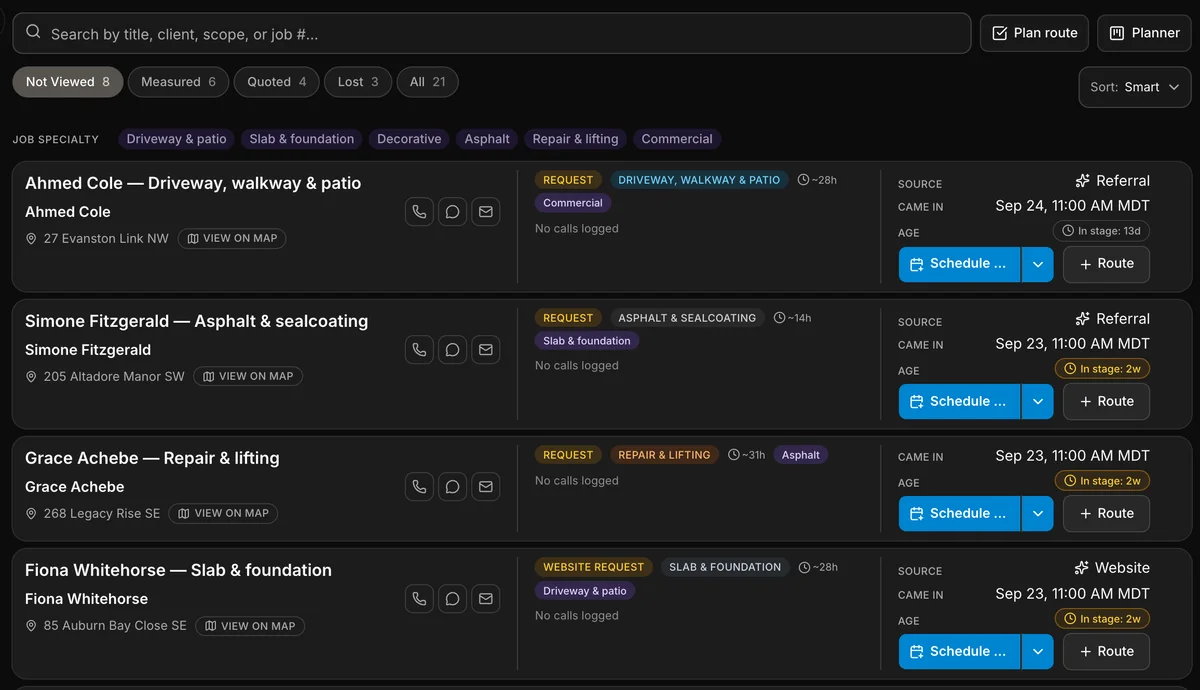Switch to the Lost tab
1200x690 pixels.
coord(358,82)
